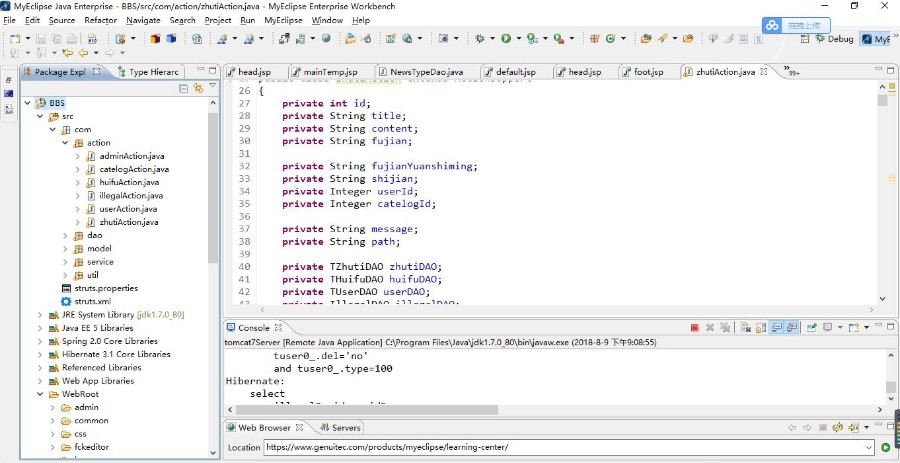The image size is (900, 463).
Task: Open the Refactor menu
Action: pyautogui.click(x=100, y=20)
